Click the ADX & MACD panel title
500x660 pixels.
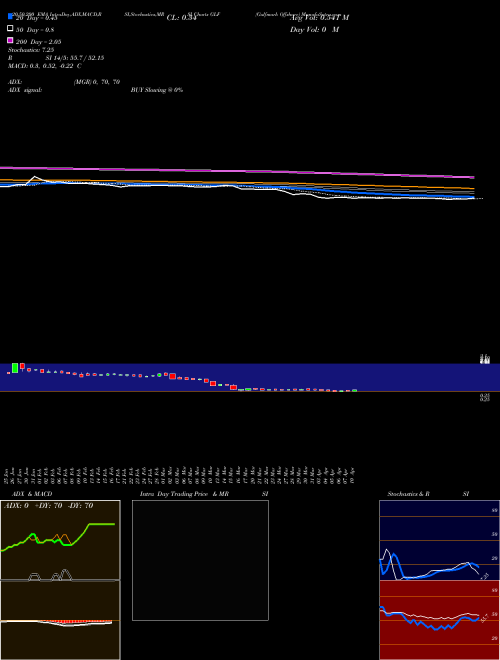click(x=32, y=494)
